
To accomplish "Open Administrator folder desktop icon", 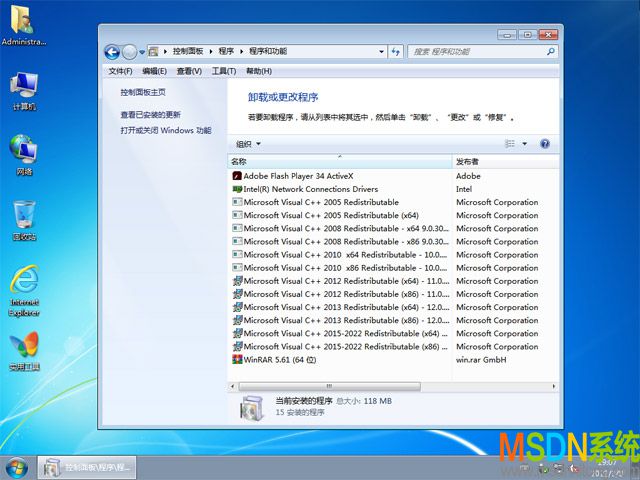I will click(x=23, y=24).
